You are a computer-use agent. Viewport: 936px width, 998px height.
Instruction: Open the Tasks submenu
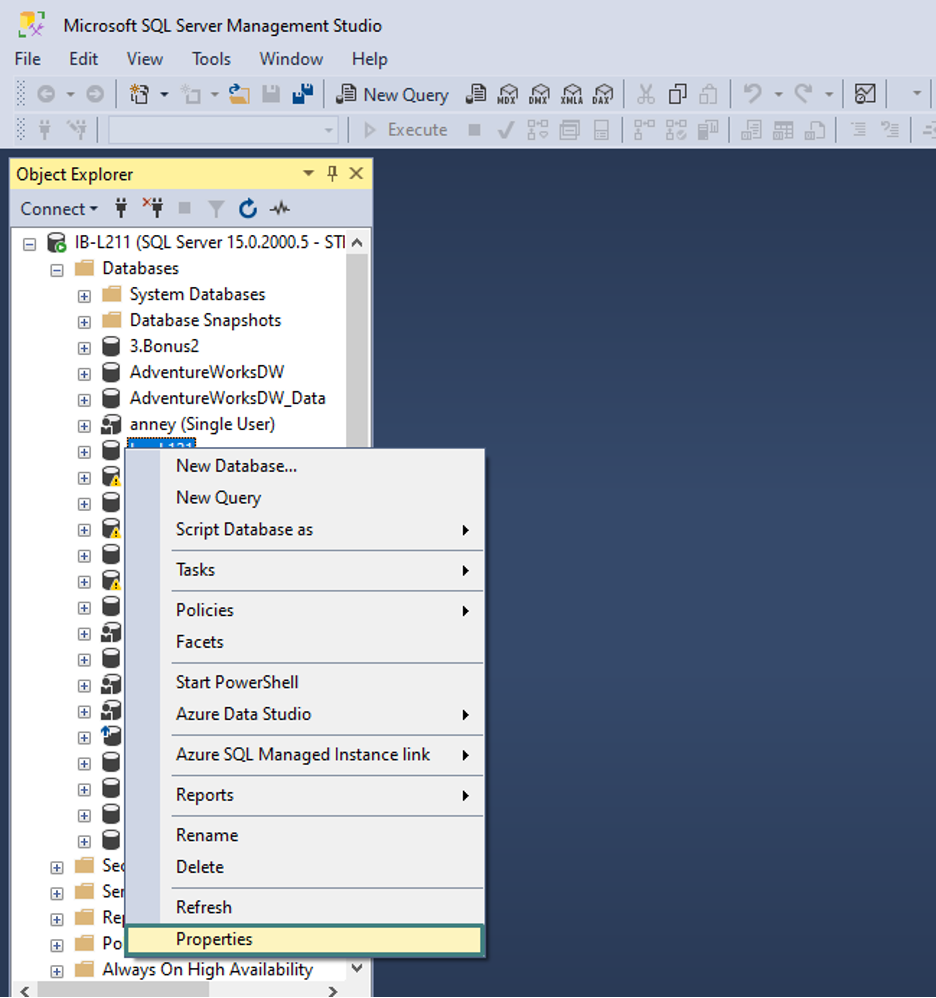[x=304, y=570]
